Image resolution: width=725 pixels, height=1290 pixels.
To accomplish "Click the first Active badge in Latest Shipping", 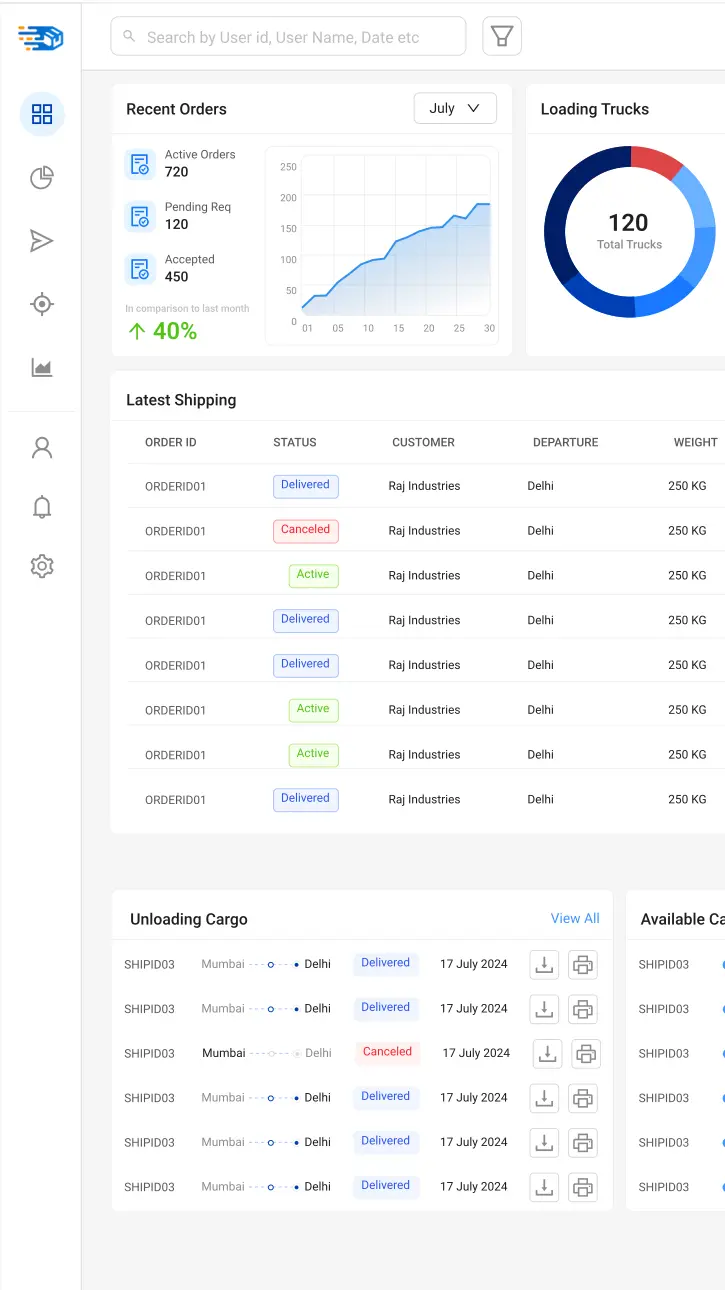I will click(x=313, y=575).
